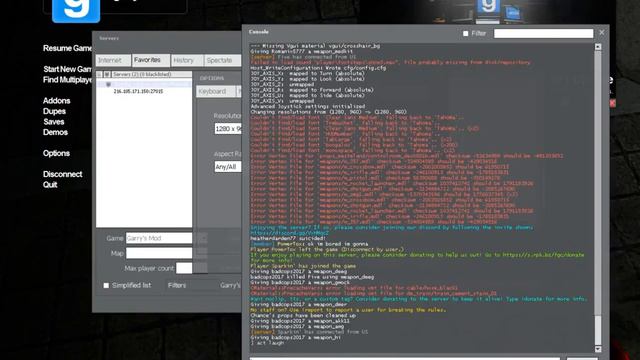Click the Map filter input field

click(159, 253)
